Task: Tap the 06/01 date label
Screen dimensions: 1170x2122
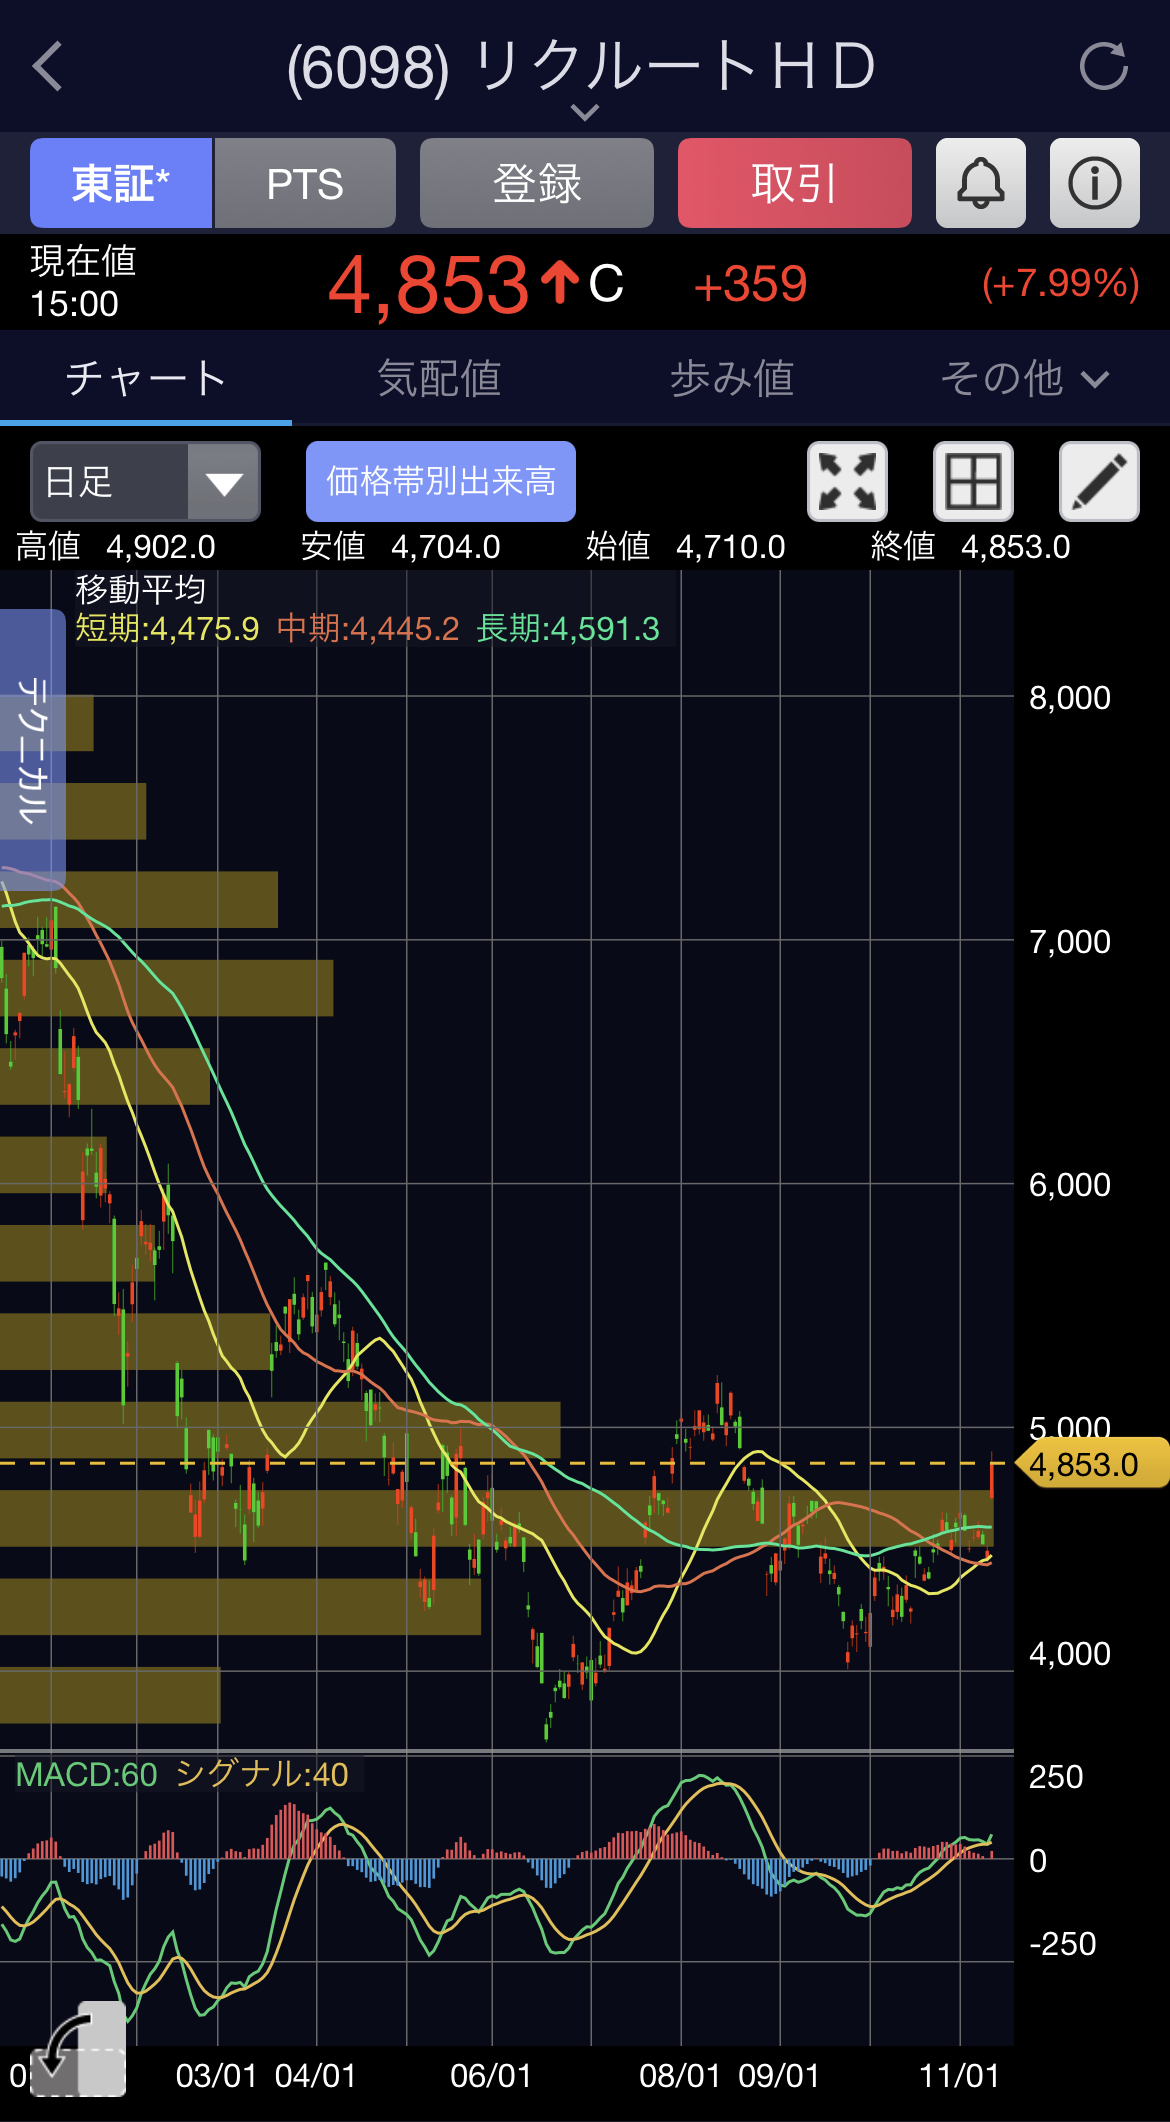Action: click(491, 2076)
